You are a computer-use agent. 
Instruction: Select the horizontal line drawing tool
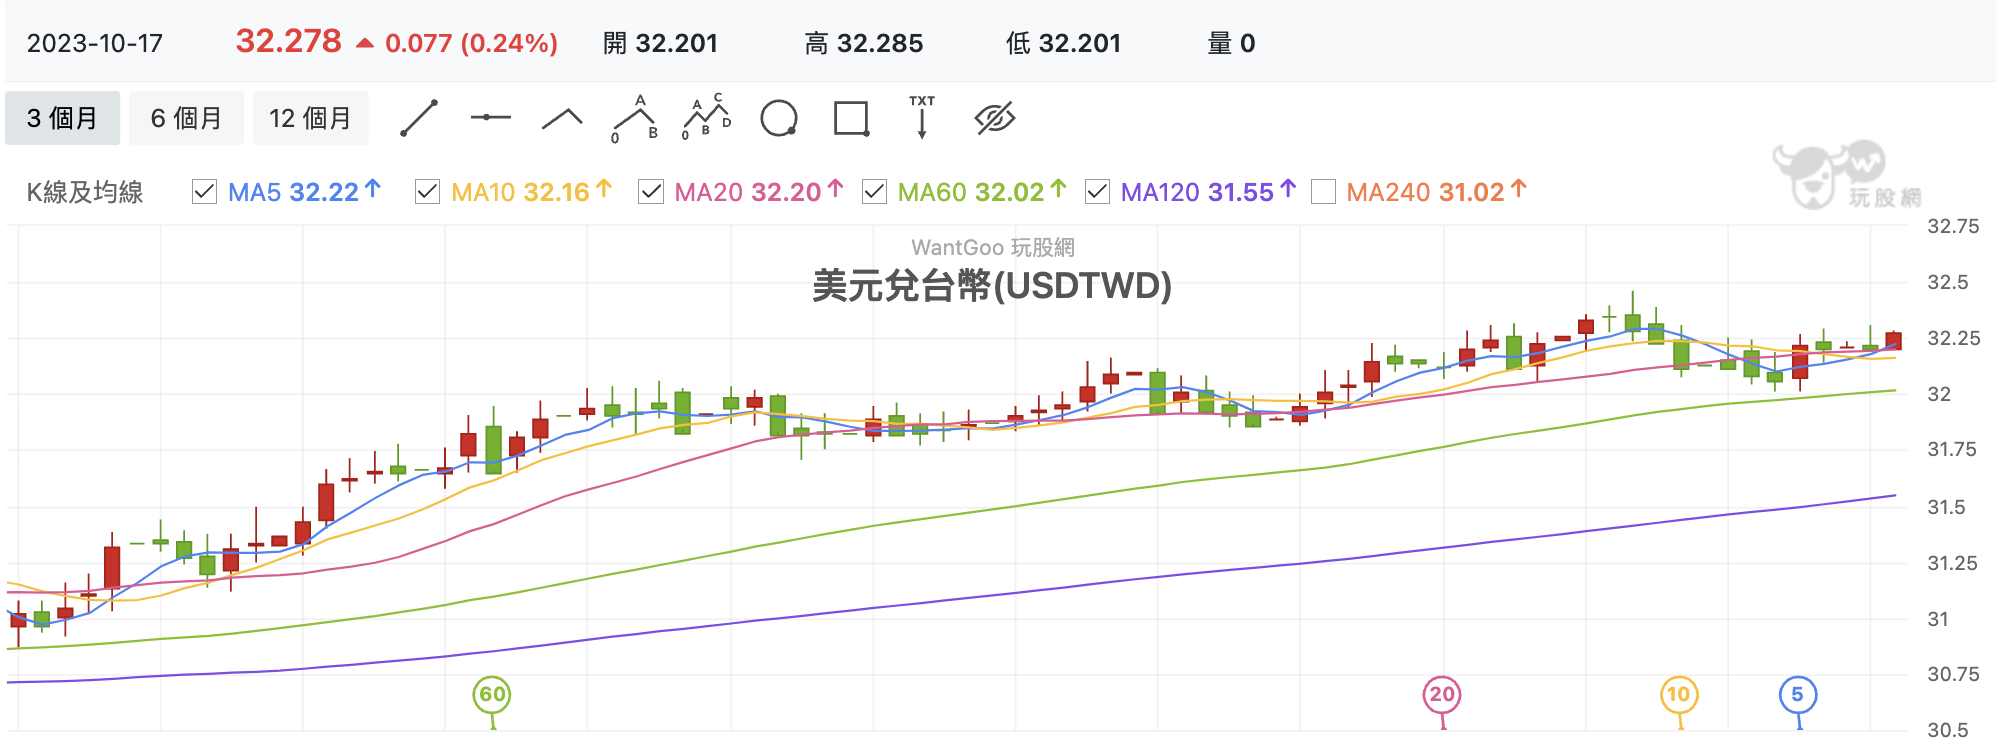pyautogui.click(x=490, y=118)
